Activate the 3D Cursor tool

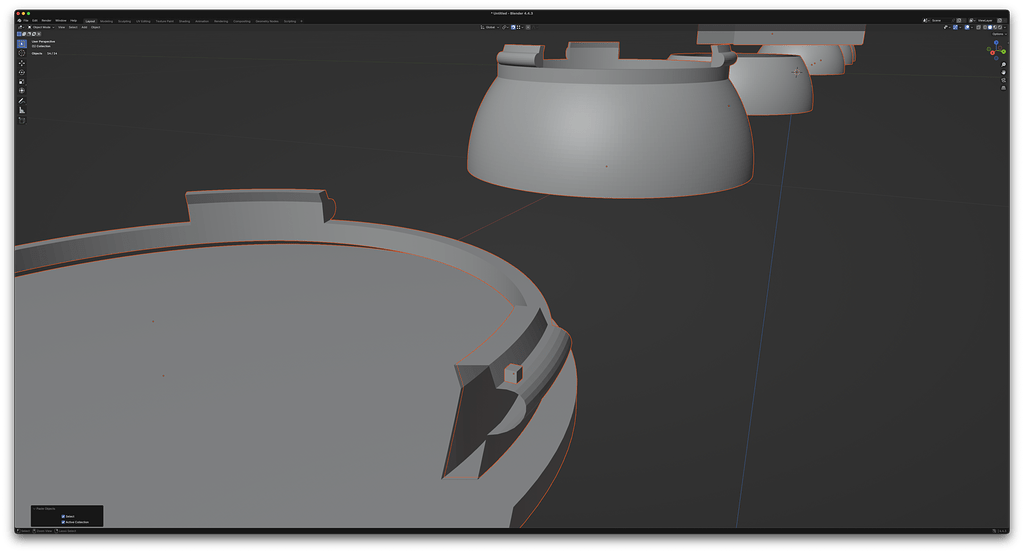(22, 53)
